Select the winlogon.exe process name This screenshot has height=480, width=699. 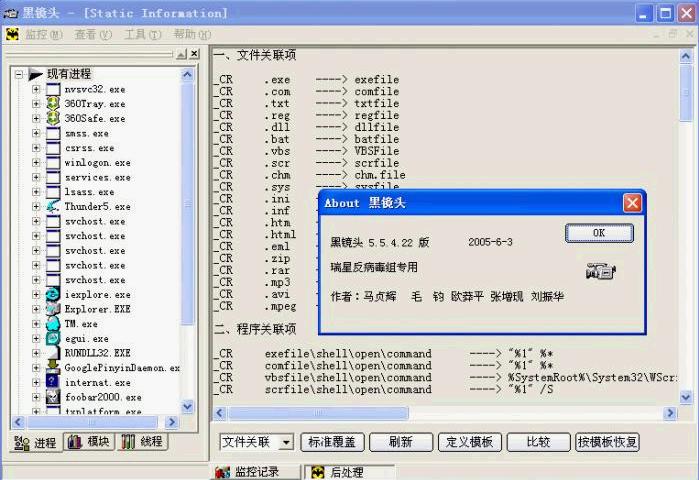pyautogui.click(x=98, y=163)
